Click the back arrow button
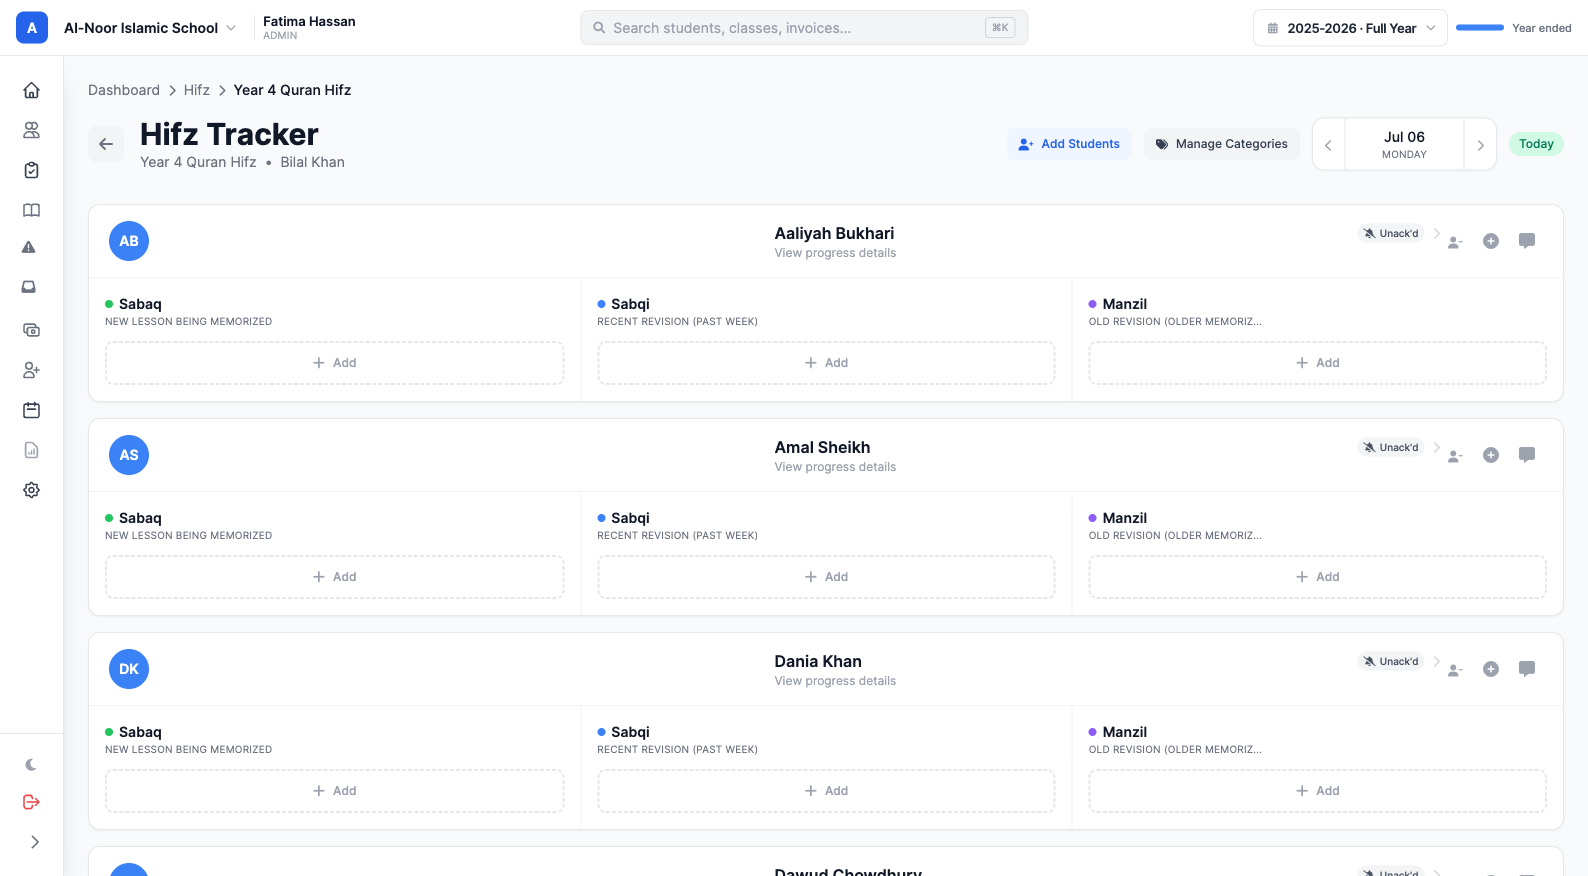The height and width of the screenshot is (876, 1588). 106,144
